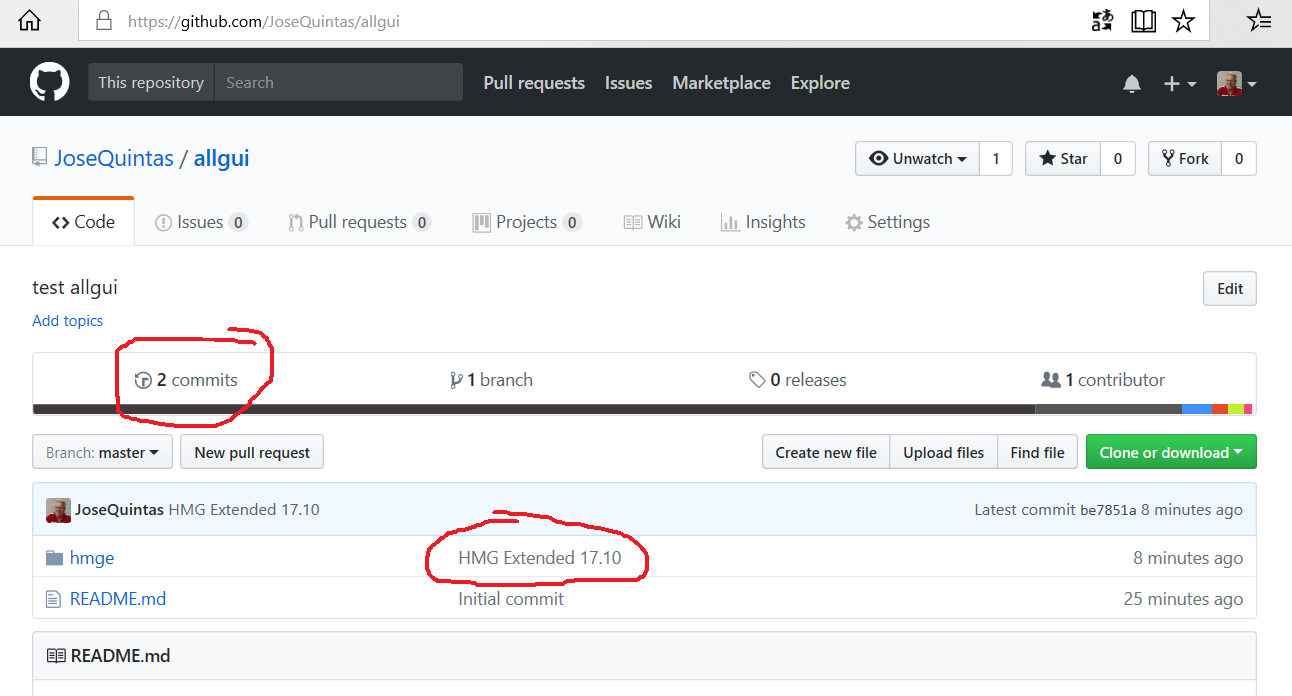
Task: Click the 25 minutes ago timestamp
Action: click(x=1183, y=599)
